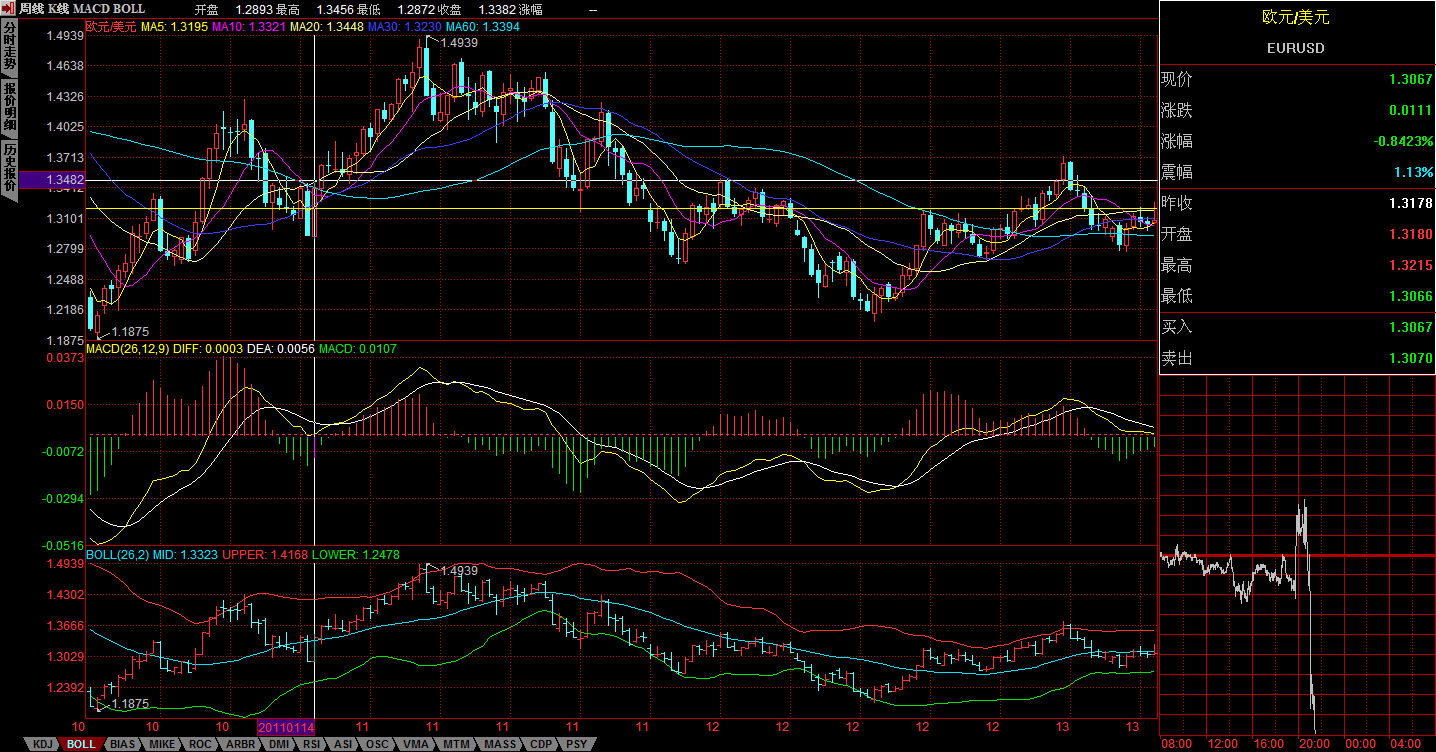Click the MA5: 1.3195 label

[x=174, y=27]
